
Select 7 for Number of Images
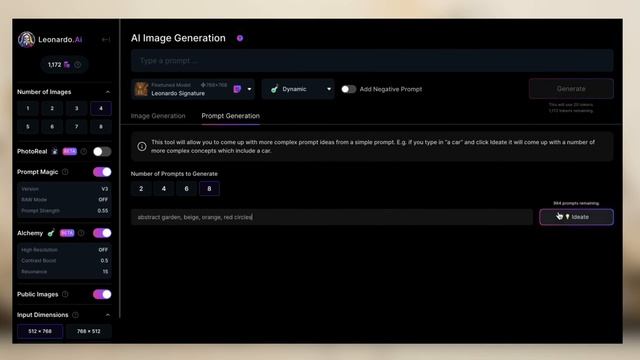pyautogui.click(x=76, y=127)
